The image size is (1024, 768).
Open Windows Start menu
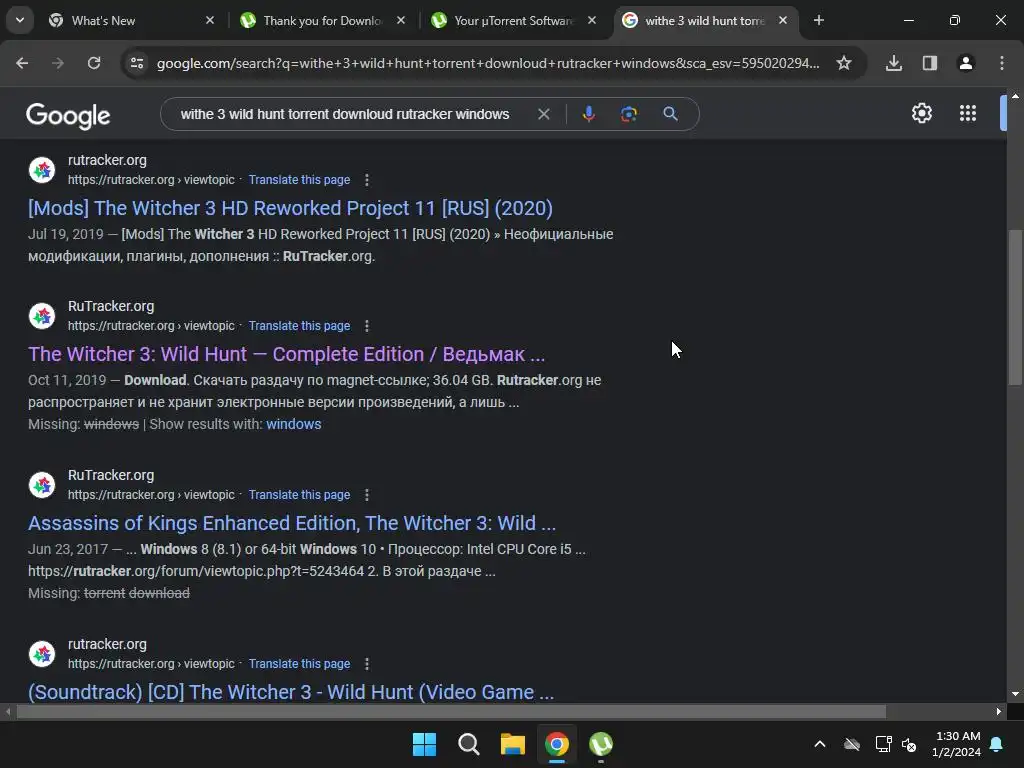[424, 744]
